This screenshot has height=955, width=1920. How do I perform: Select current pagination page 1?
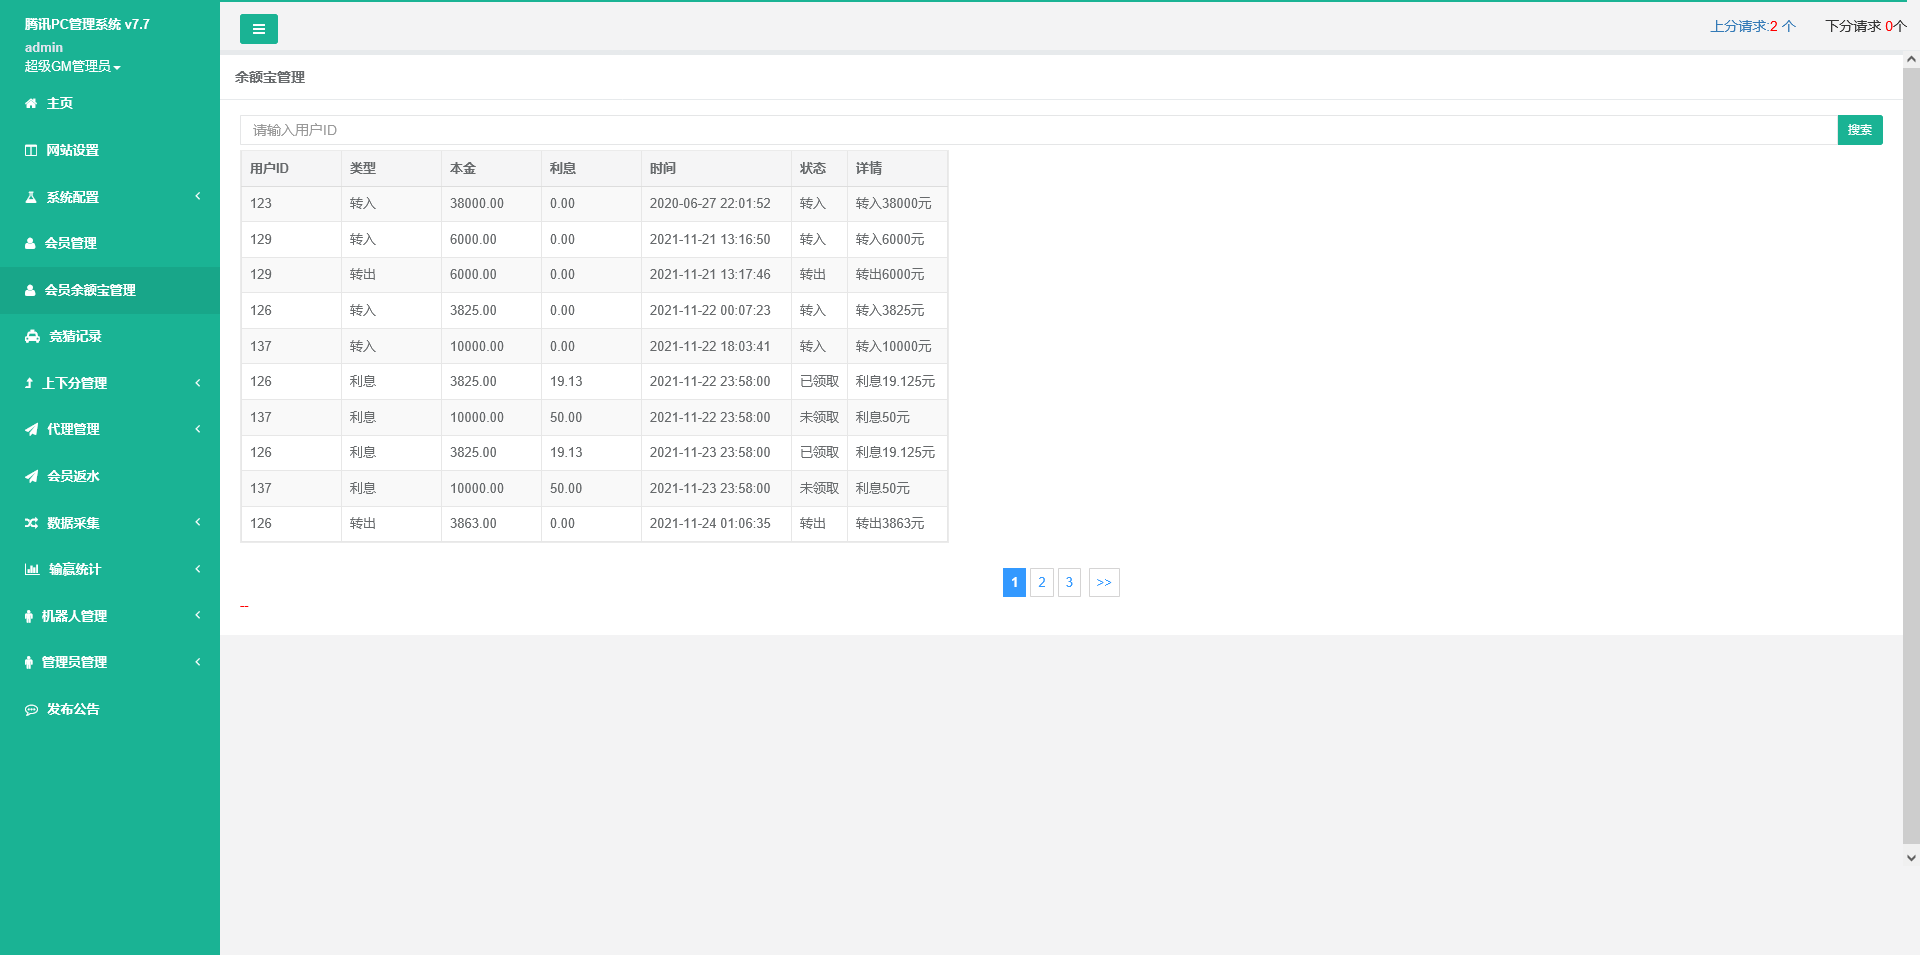click(x=1014, y=582)
